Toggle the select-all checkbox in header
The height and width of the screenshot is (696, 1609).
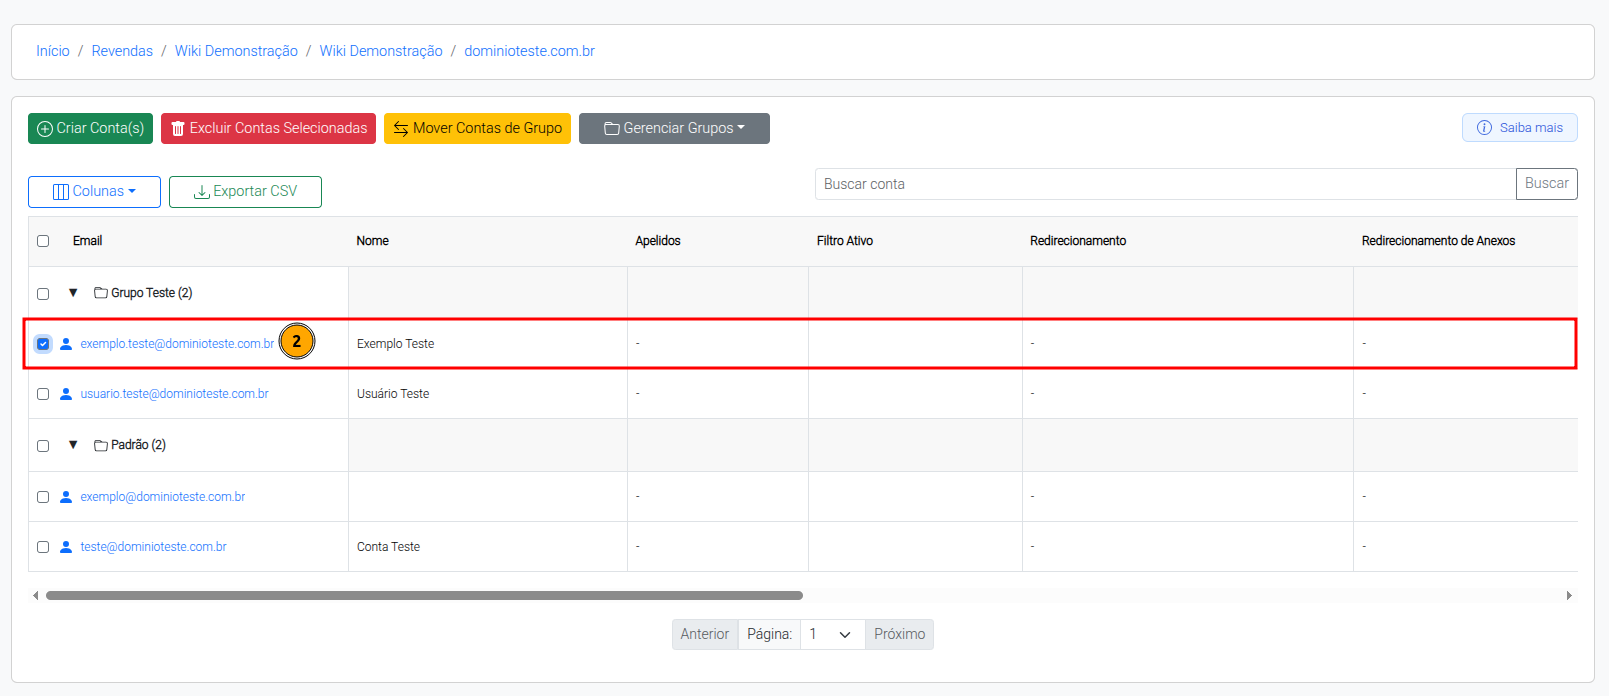pos(43,241)
